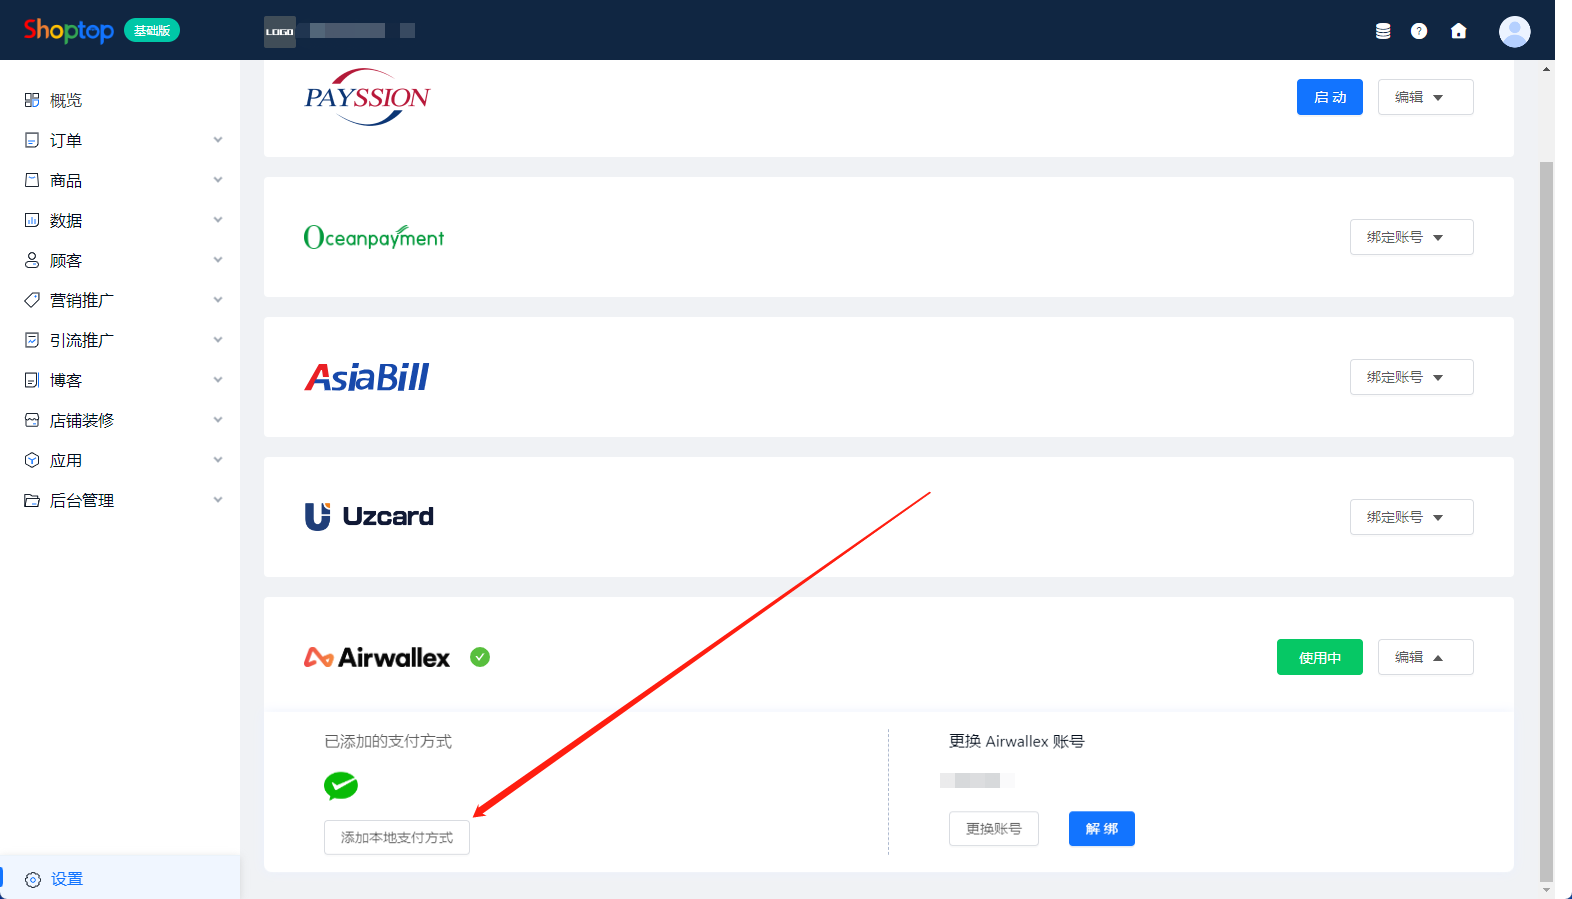Screen dimensions: 1572x899
Task: Click the AsiaBill logo
Action: (x=367, y=377)
